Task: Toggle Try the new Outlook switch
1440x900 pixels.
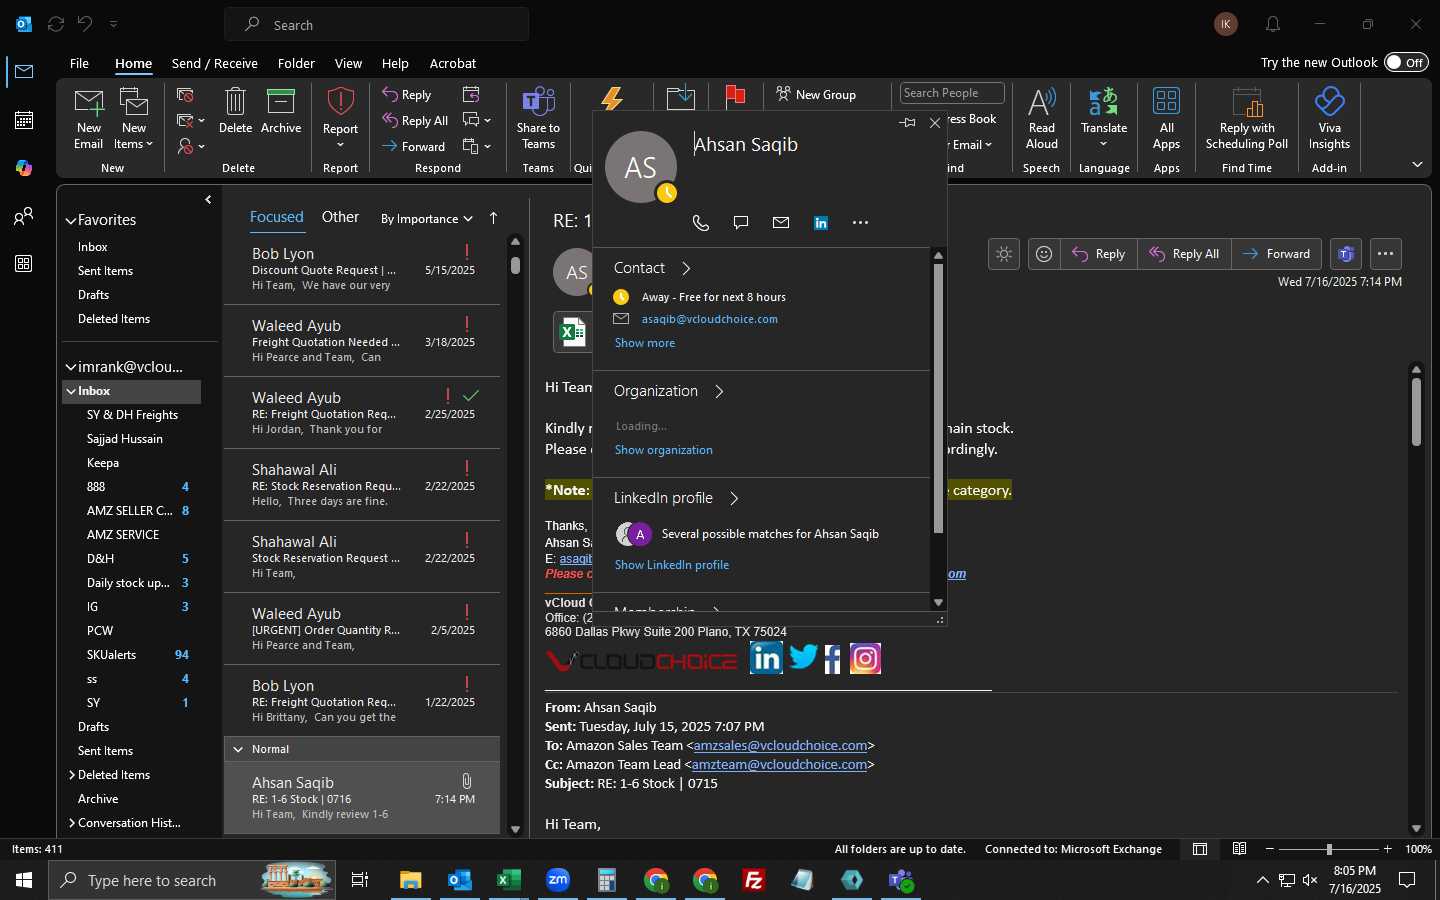Action: [1406, 62]
